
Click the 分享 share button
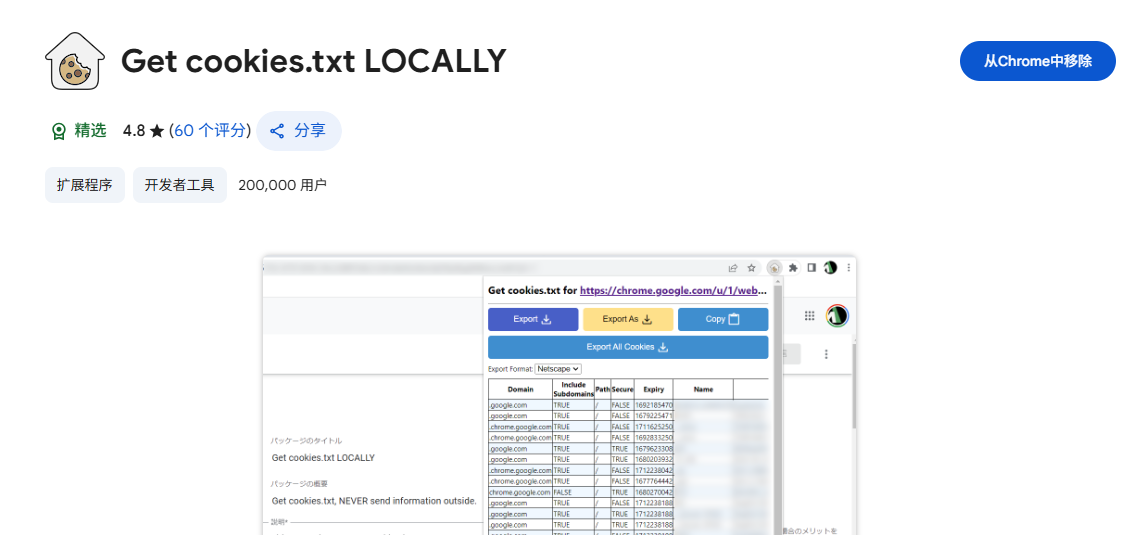pos(299,131)
